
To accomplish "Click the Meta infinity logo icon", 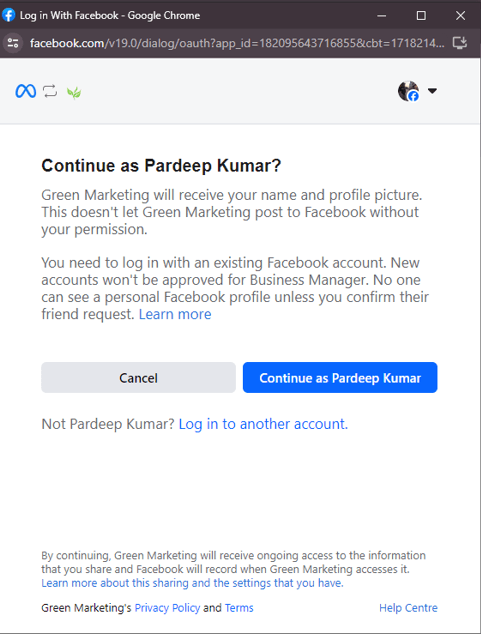I will point(25,91).
